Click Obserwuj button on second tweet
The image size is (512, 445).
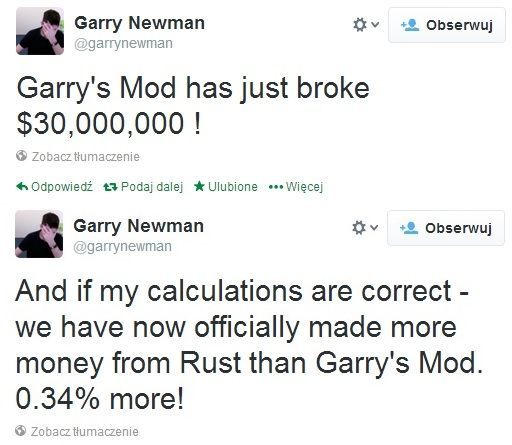pyautogui.click(x=446, y=228)
